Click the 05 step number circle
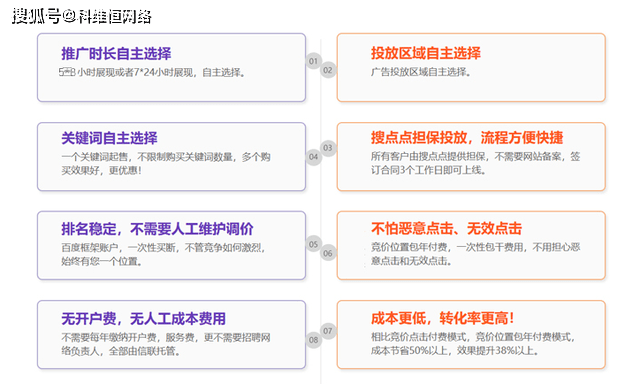640x384 pixels. (313, 244)
